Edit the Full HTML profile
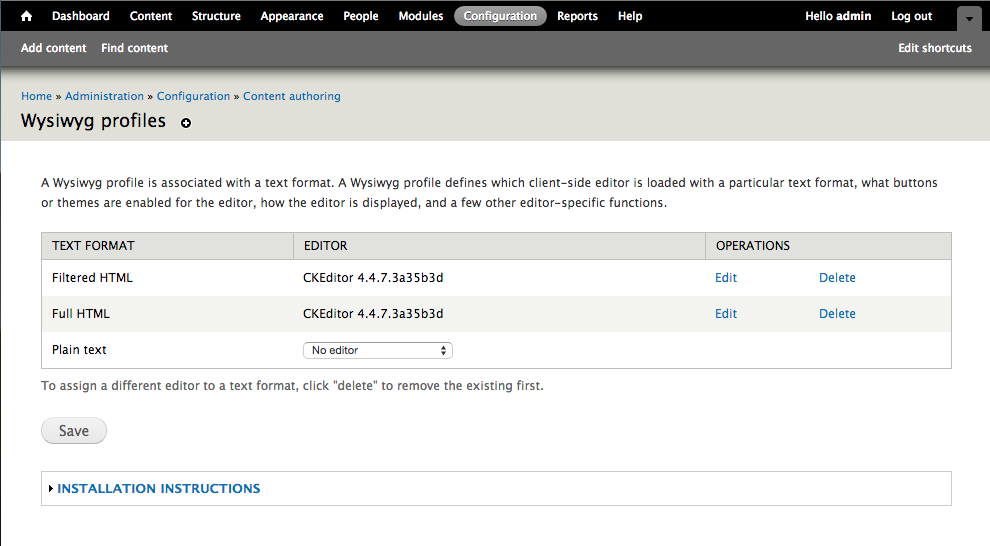 coord(726,314)
